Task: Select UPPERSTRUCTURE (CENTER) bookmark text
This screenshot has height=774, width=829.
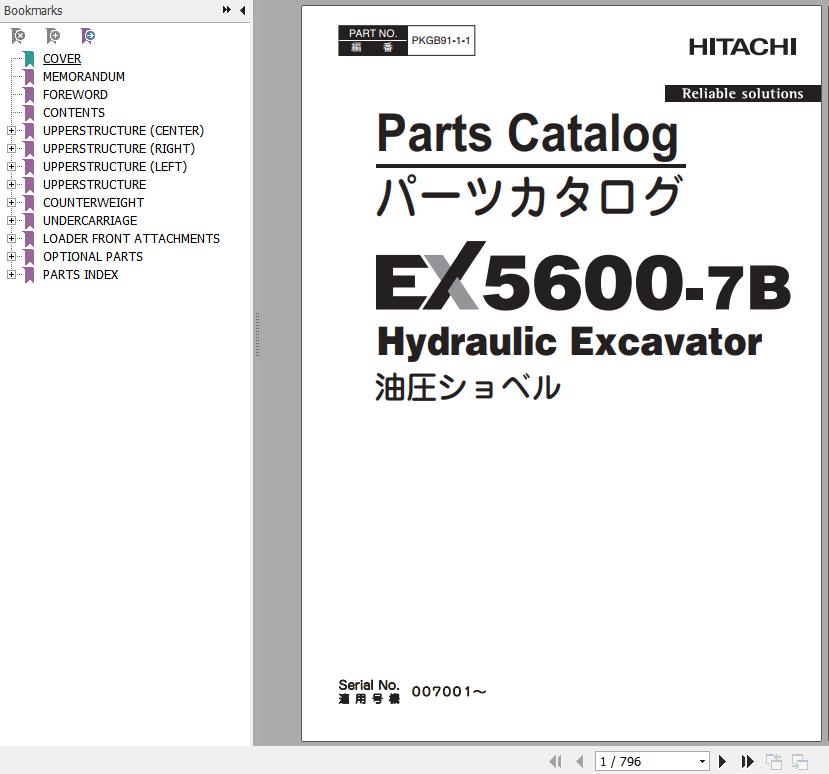Action: click(x=123, y=131)
